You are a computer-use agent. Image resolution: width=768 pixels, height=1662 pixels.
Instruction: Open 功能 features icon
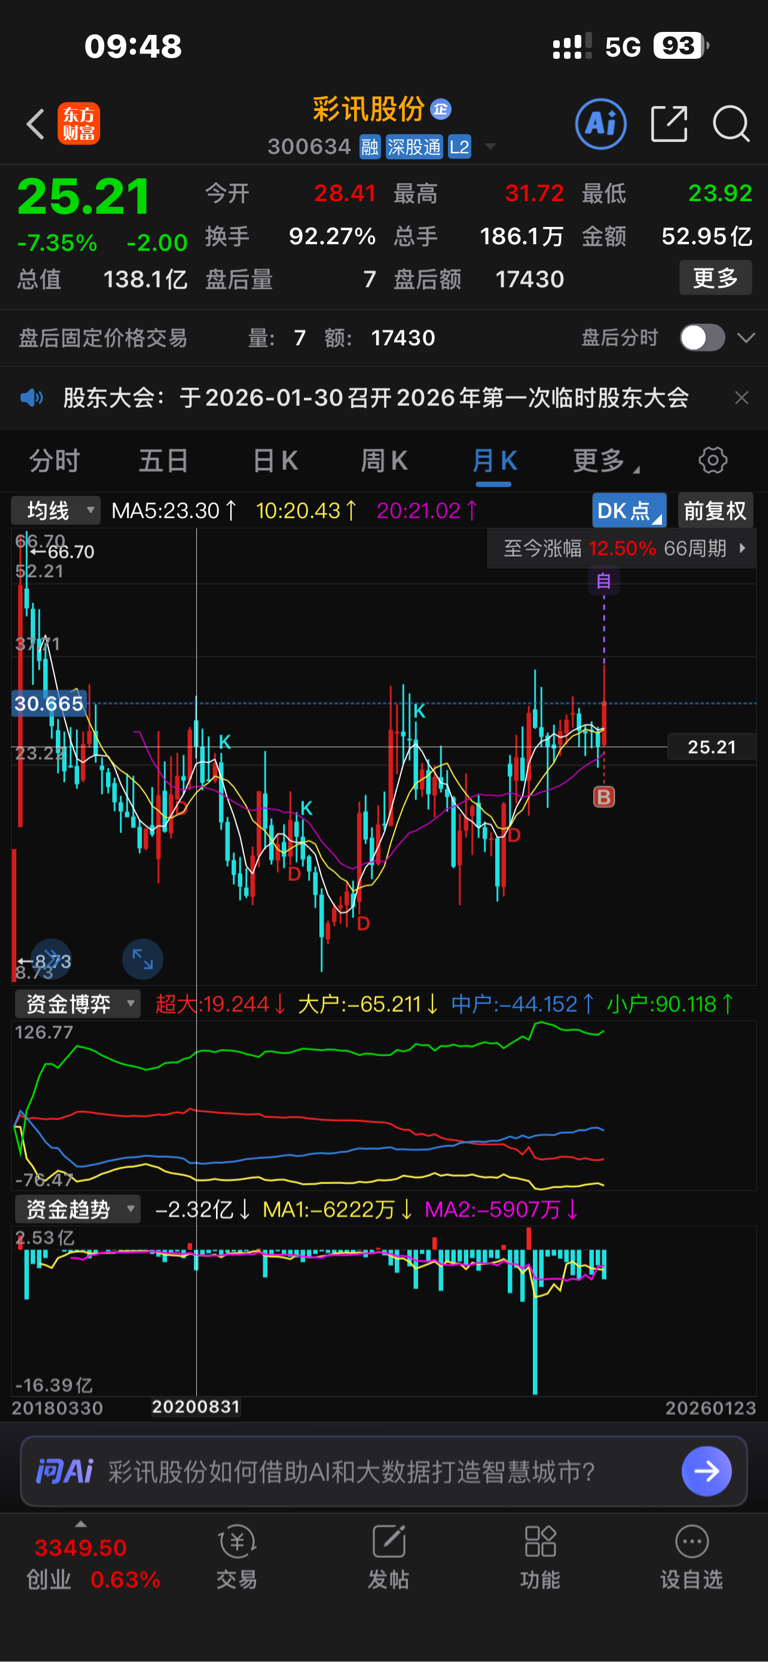click(x=540, y=1557)
